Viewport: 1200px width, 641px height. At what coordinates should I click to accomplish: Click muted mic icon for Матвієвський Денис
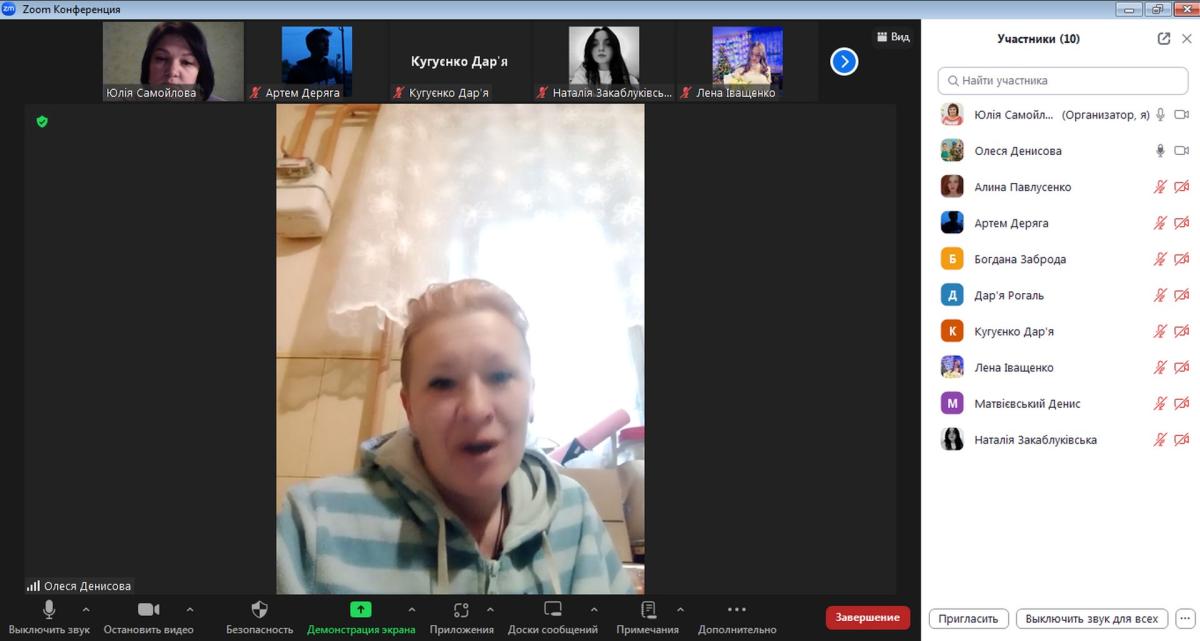point(1161,403)
